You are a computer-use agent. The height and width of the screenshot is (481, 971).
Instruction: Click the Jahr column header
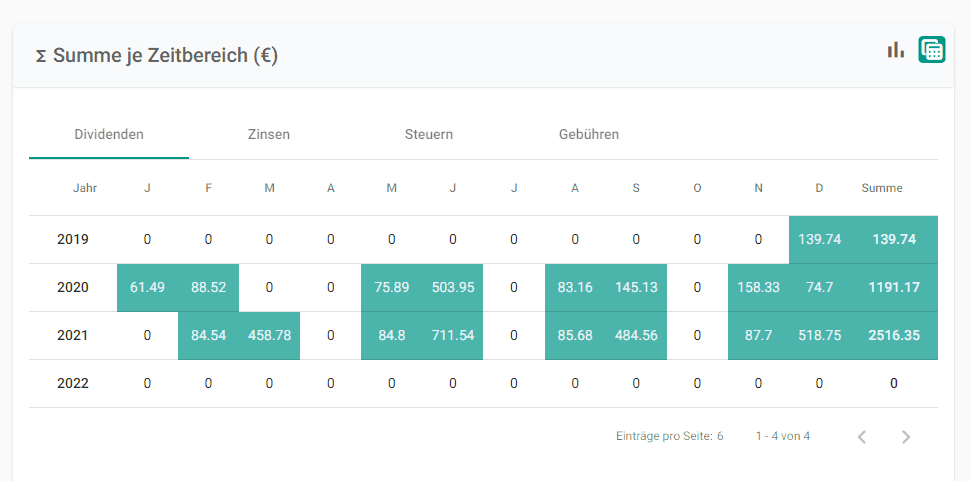click(x=85, y=188)
